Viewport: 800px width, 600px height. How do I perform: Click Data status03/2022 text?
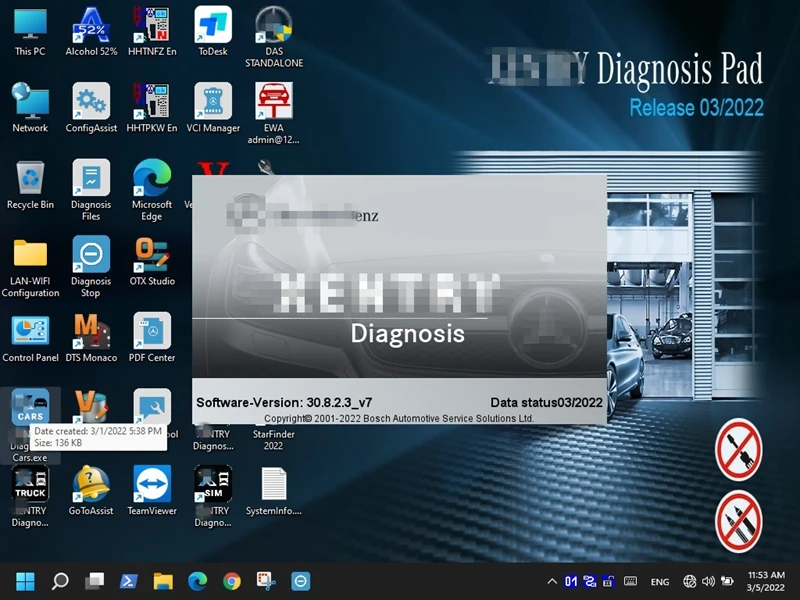(x=546, y=403)
